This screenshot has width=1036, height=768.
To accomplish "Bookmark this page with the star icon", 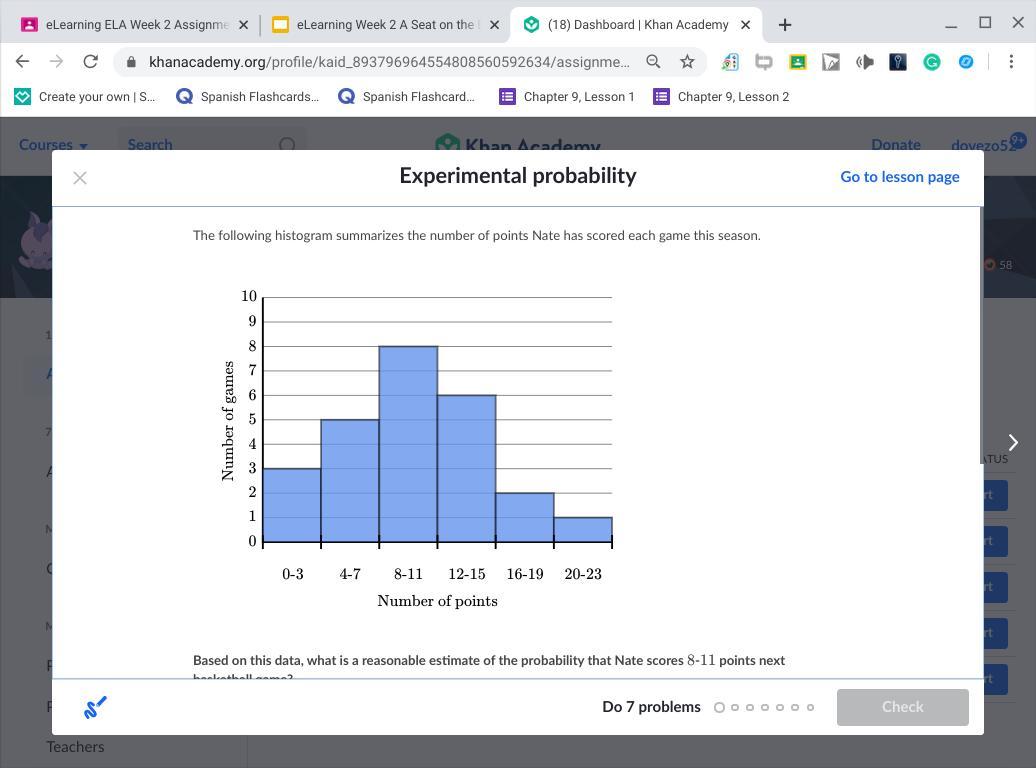I will coord(687,61).
